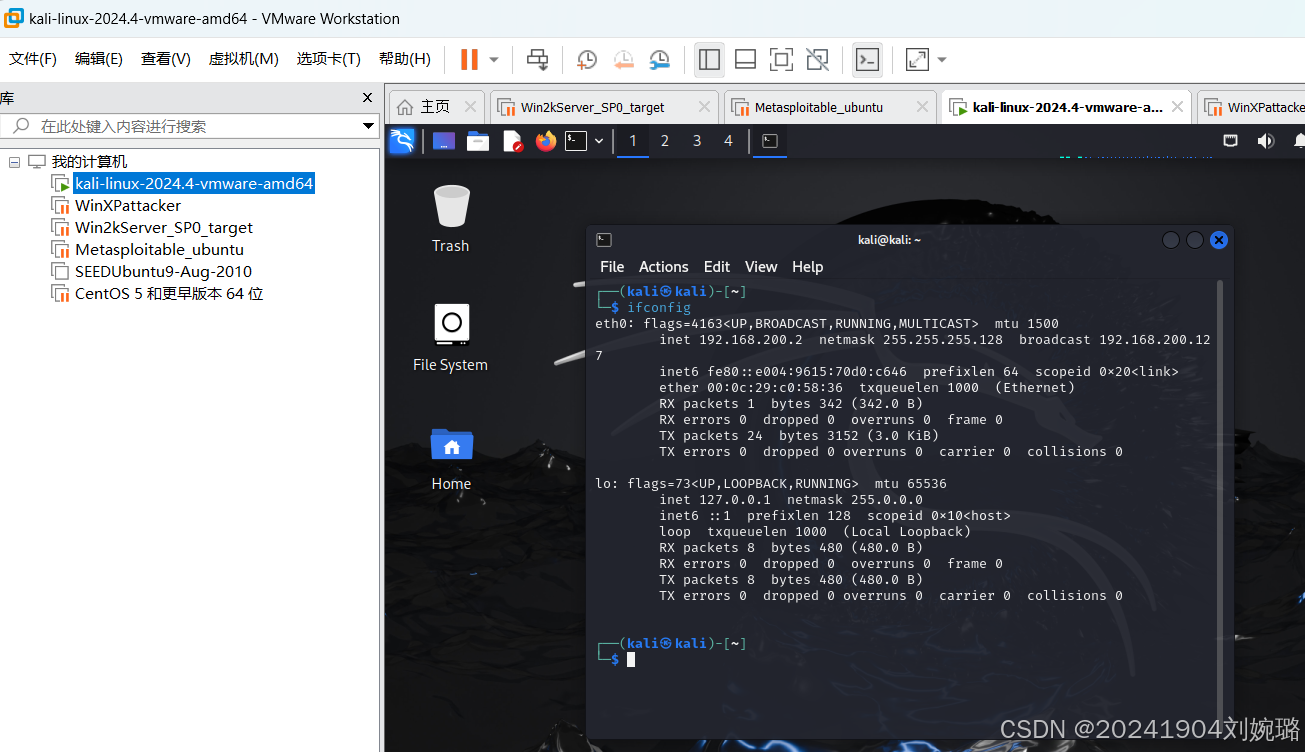Collapse the 我的计算机 tree node
Viewport: 1305px width, 752px height.
(14, 162)
